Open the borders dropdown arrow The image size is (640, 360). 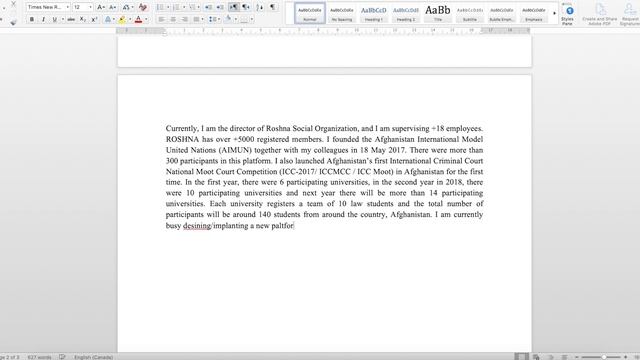pos(252,20)
